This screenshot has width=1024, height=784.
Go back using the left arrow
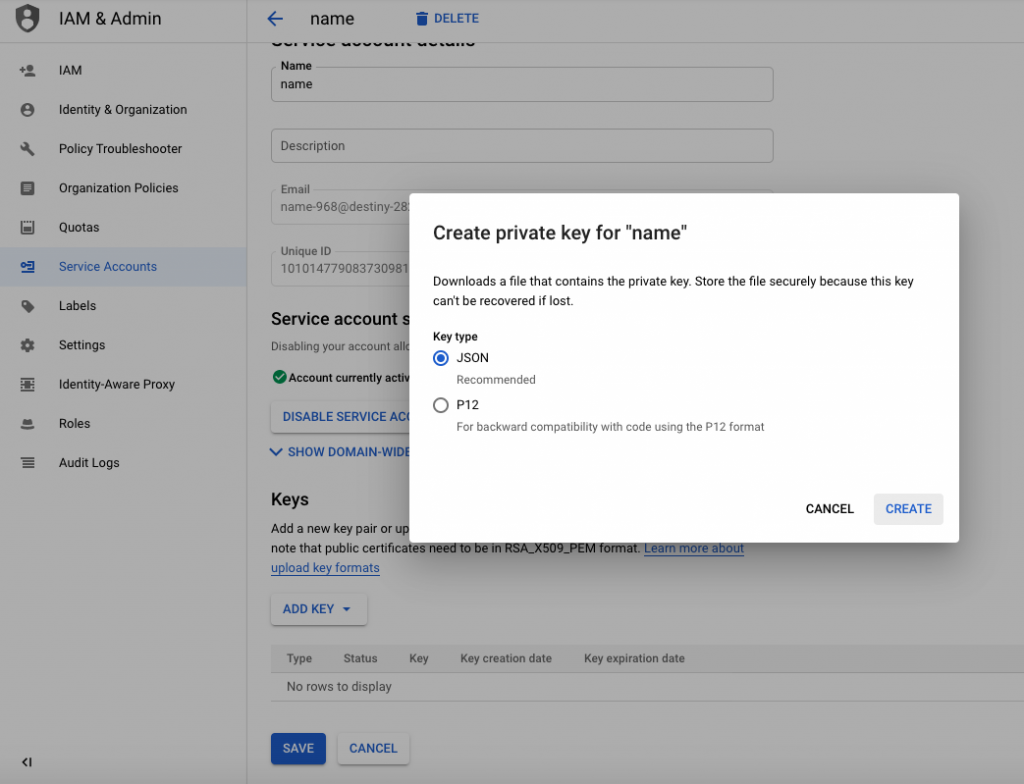click(x=275, y=18)
